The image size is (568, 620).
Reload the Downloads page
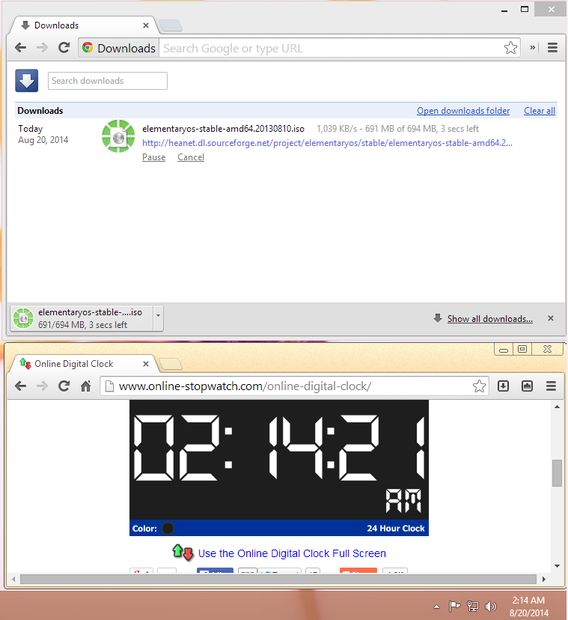pyautogui.click(x=64, y=48)
